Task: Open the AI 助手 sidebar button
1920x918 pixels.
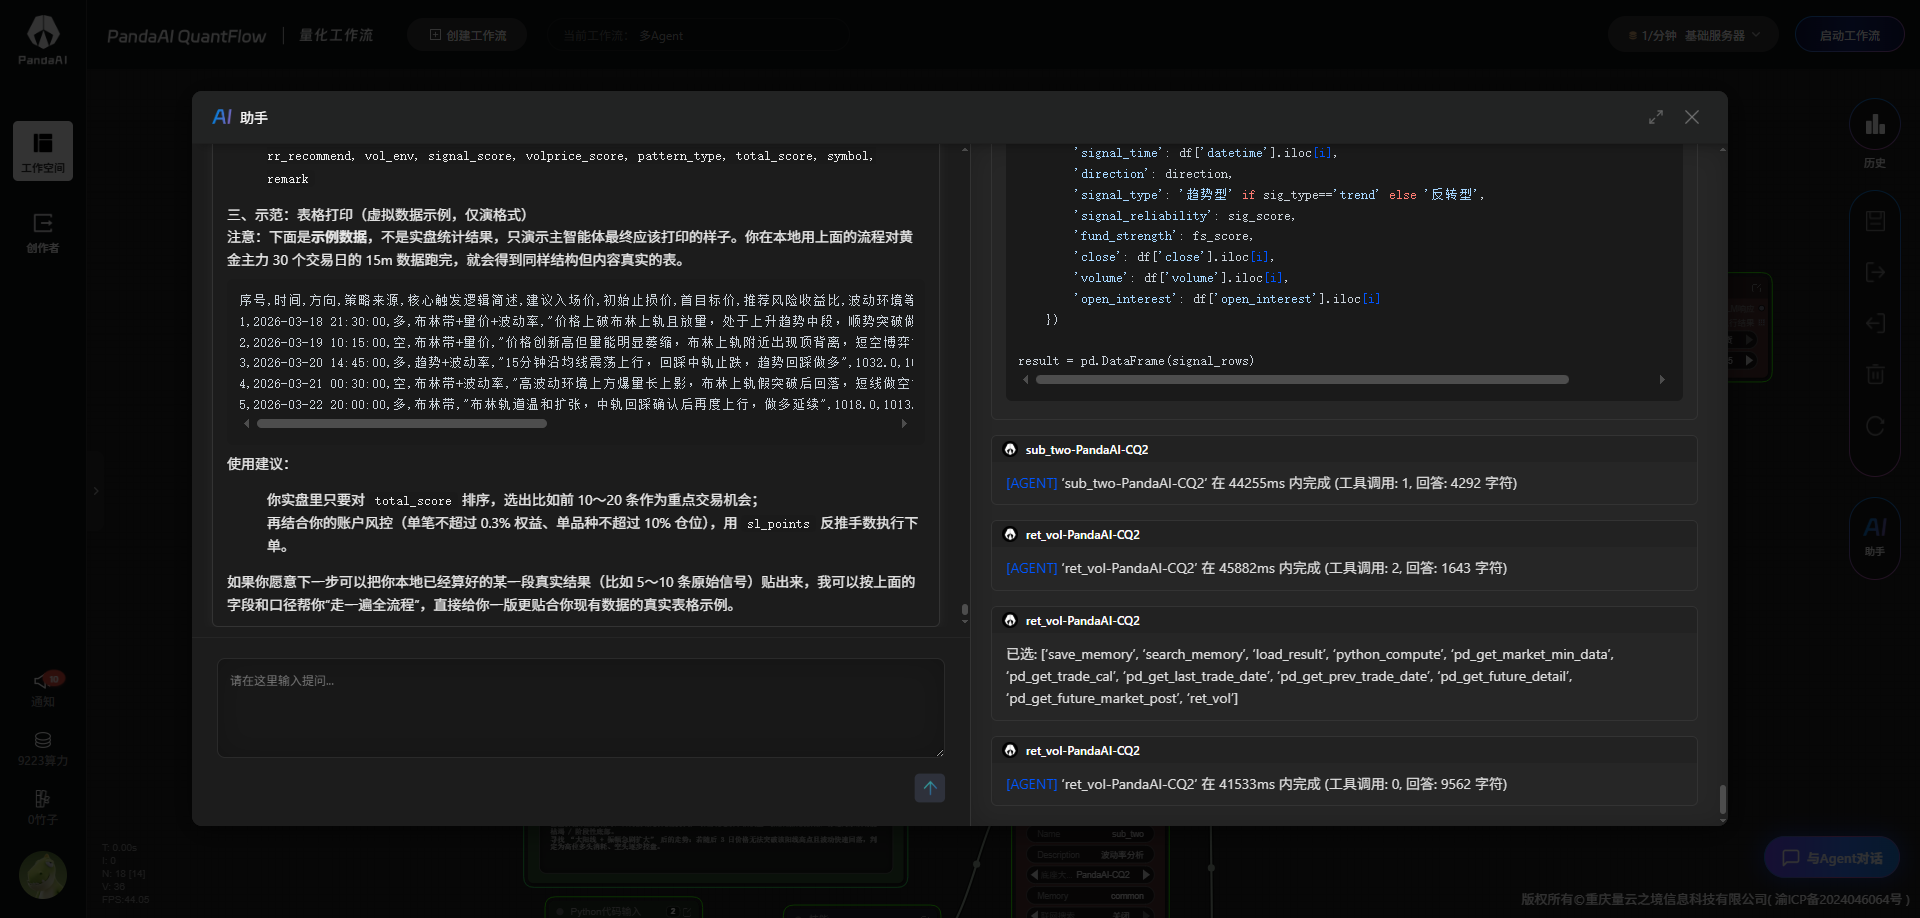Action: tap(1874, 533)
